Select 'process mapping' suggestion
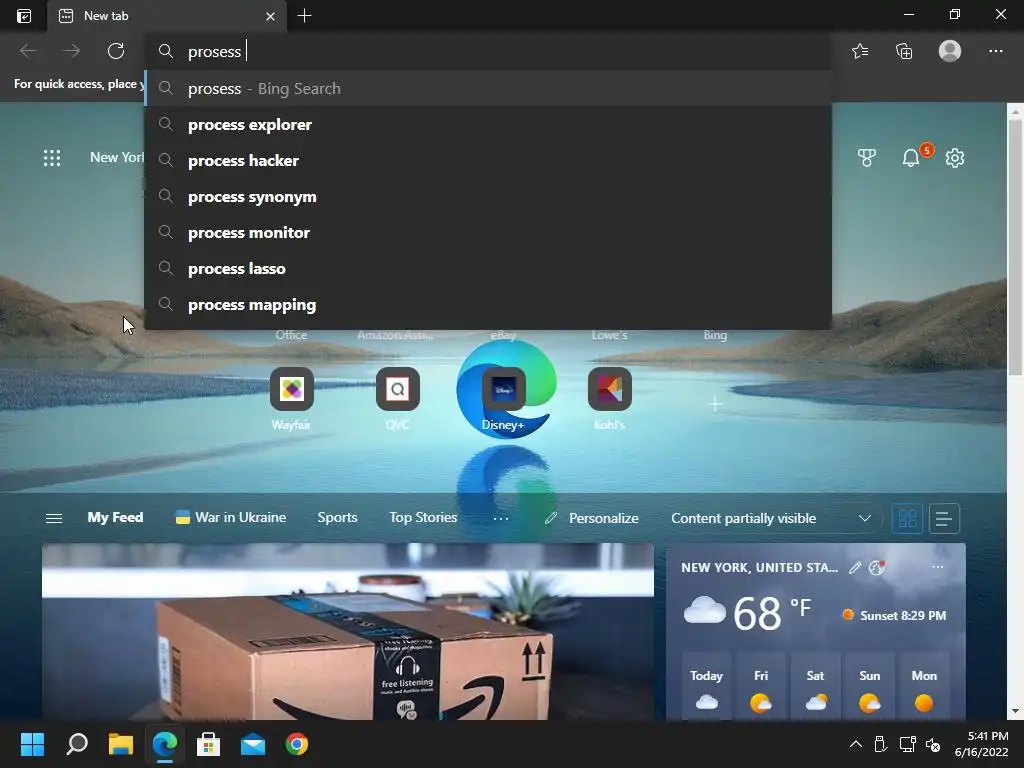This screenshot has width=1024, height=768. click(488, 304)
